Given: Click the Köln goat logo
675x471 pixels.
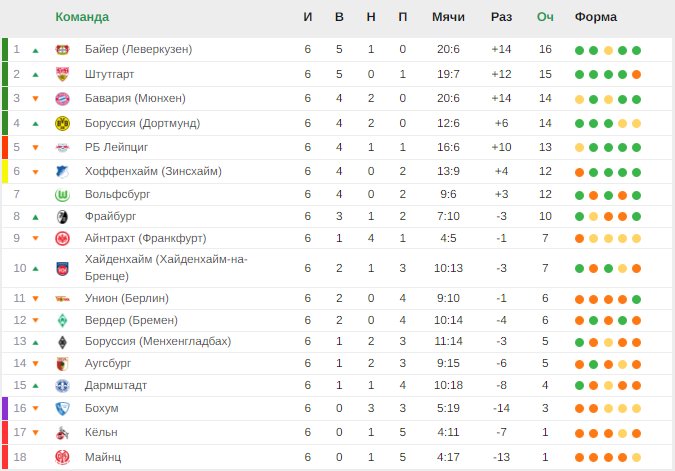Looking at the screenshot, I should pos(62,433).
